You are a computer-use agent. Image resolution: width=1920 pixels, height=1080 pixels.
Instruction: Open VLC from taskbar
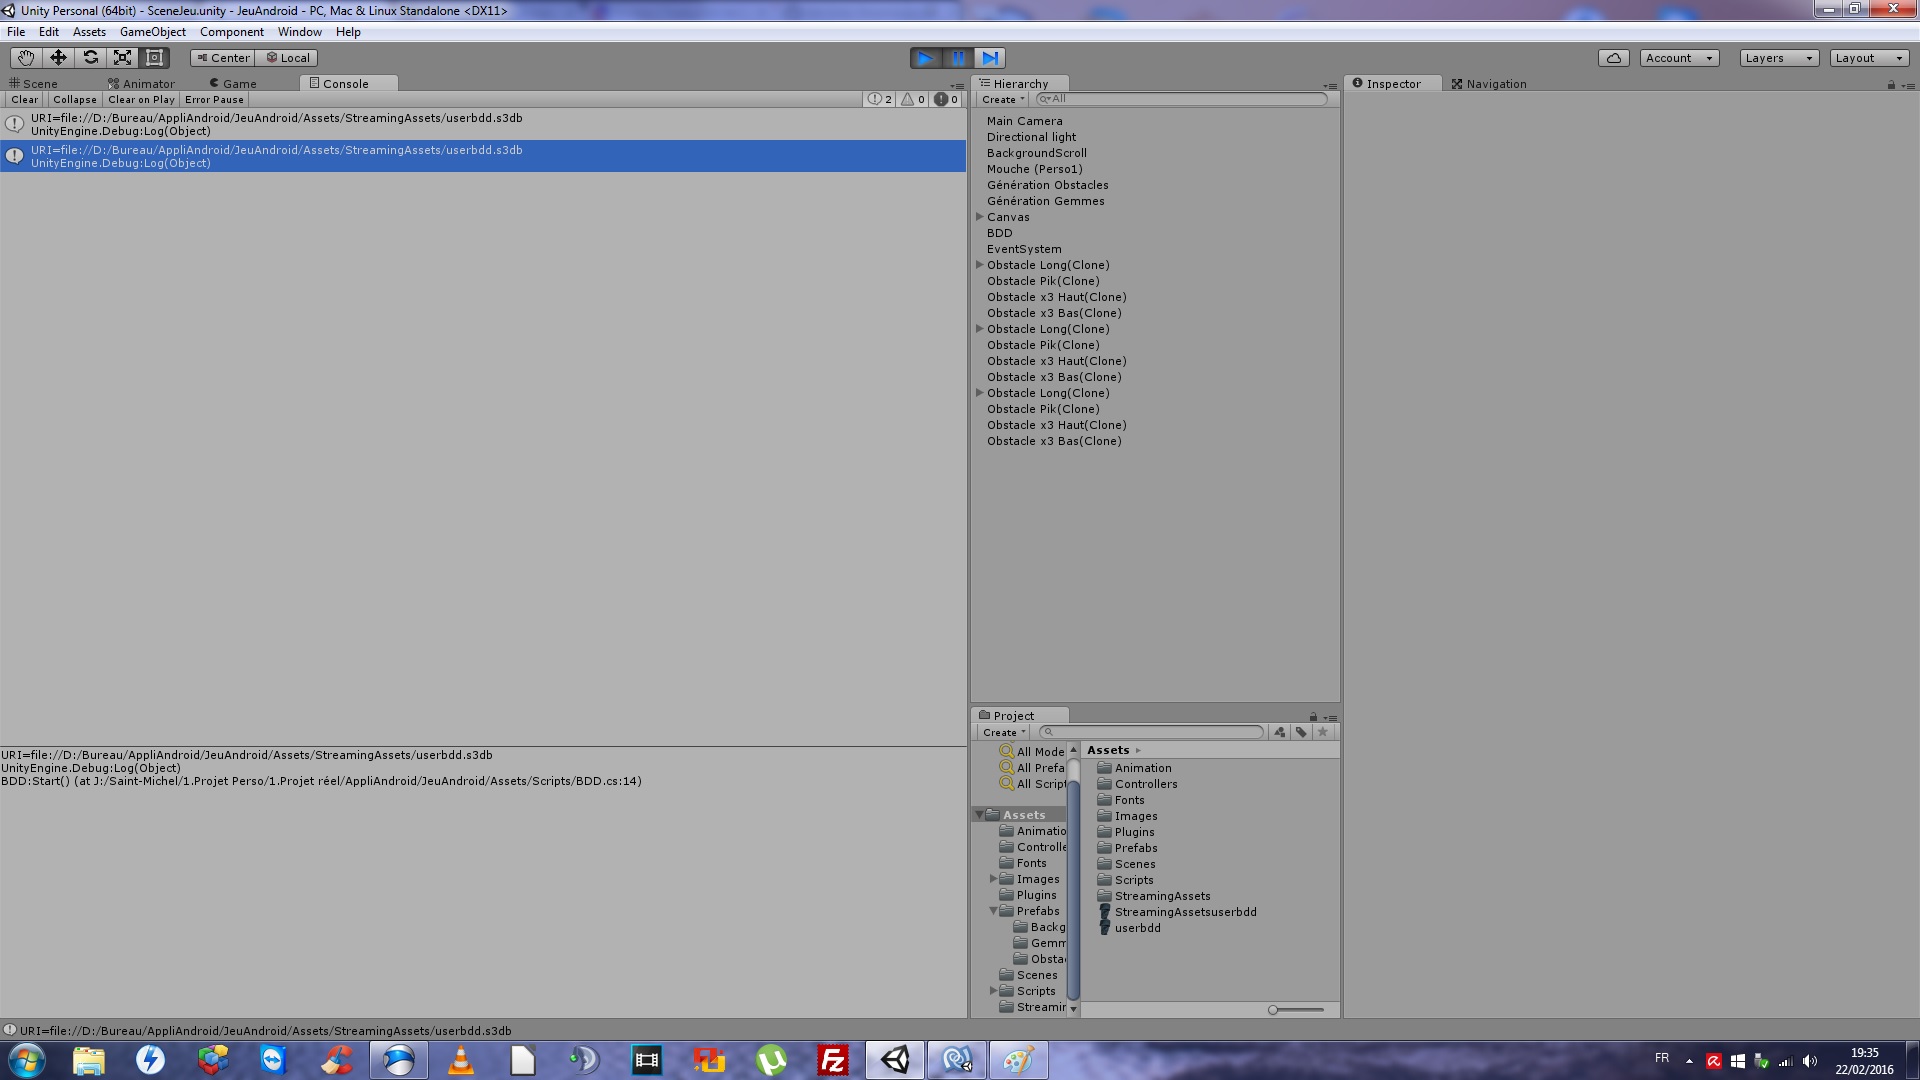pyautogui.click(x=461, y=1060)
